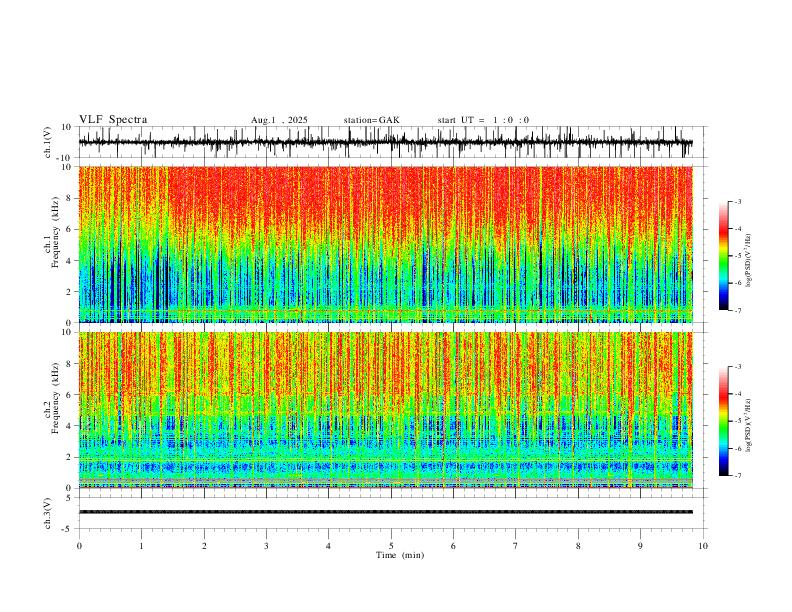Click the "2" kHz tick on ch.2 spectrogram

tap(70, 457)
